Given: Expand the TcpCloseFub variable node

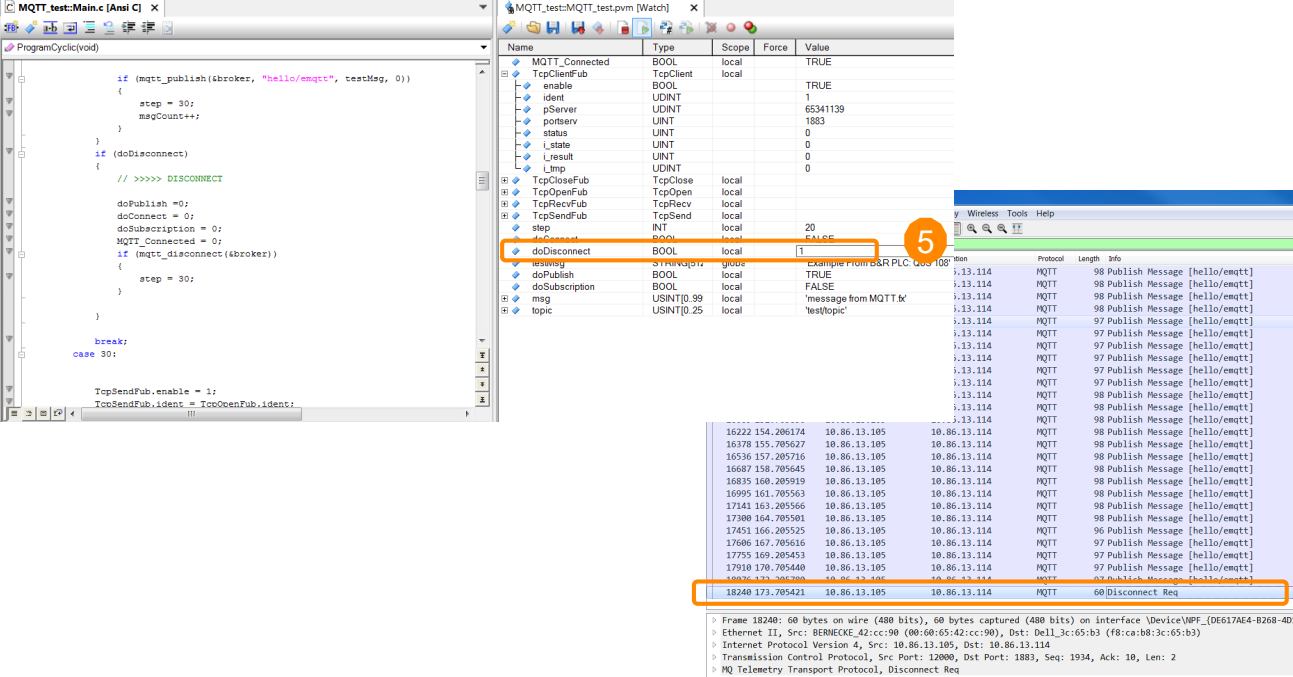Looking at the screenshot, I should click(x=505, y=180).
